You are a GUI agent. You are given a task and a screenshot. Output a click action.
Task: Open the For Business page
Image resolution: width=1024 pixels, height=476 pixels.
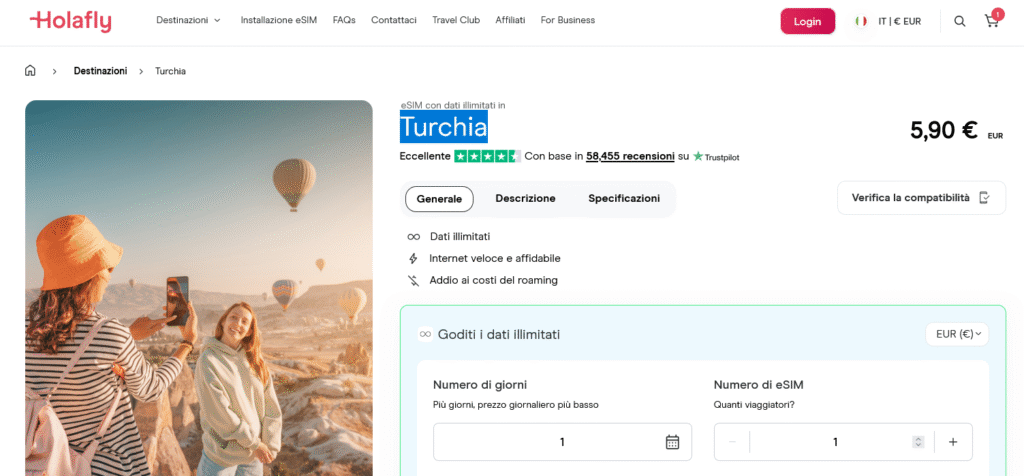pyautogui.click(x=568, y=20)
